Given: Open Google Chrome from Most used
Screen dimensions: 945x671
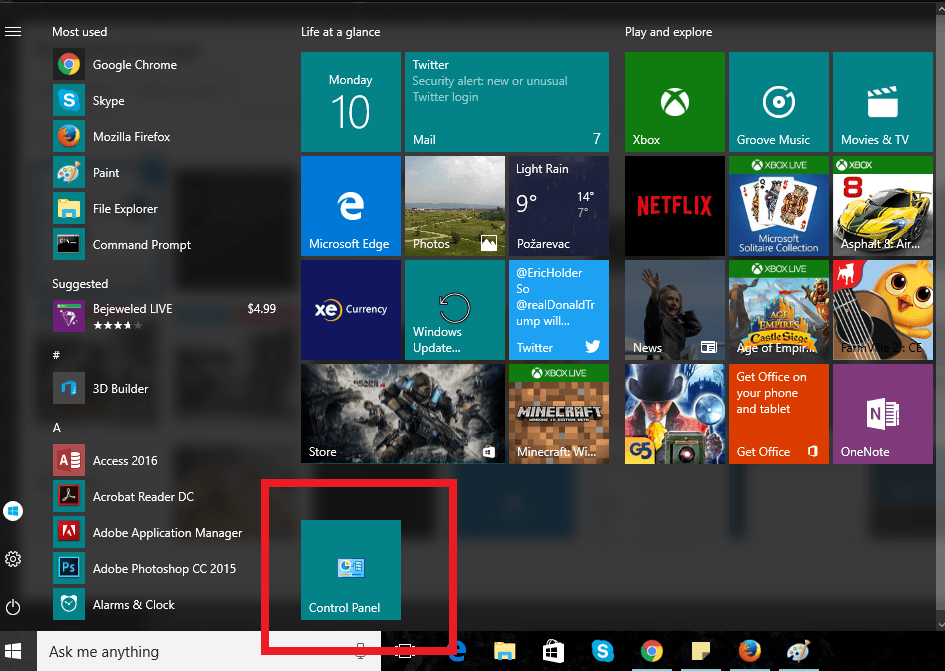Looking at the screenshot, I should tap(163, 65).
